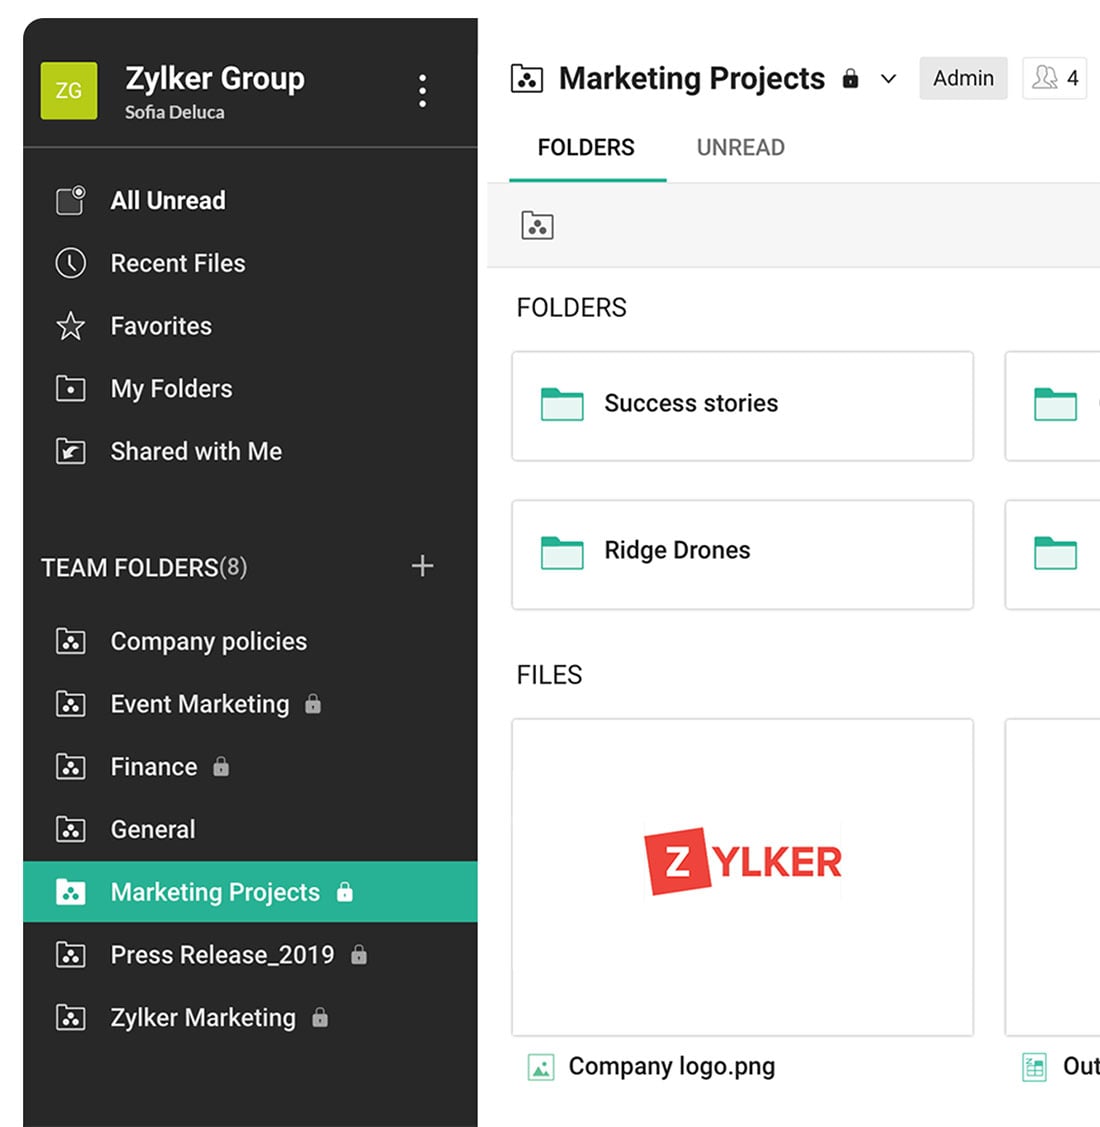Select the Event Marketing team folder
The height and width of the screenshot is (1127, 1100).
pos(199,704)
